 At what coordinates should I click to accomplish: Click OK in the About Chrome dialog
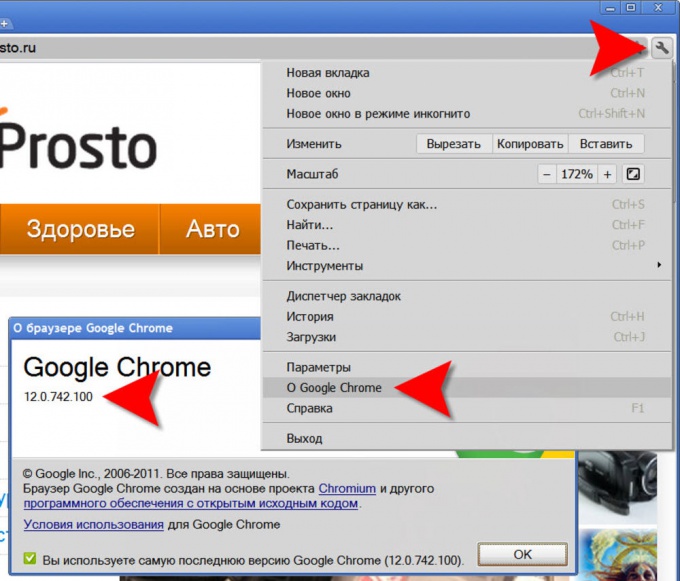pyautogui.click(x=522, y=554)
